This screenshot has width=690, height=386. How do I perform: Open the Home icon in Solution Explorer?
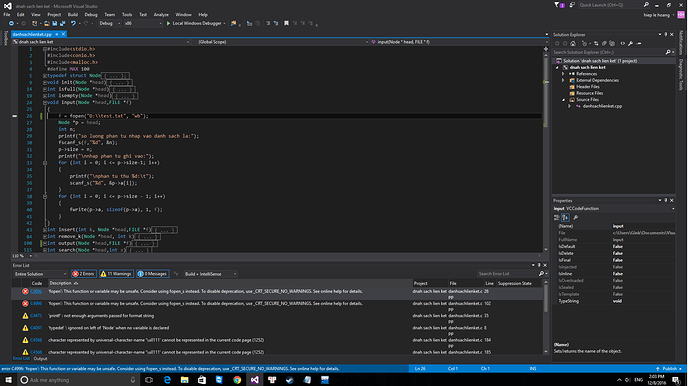573,44
